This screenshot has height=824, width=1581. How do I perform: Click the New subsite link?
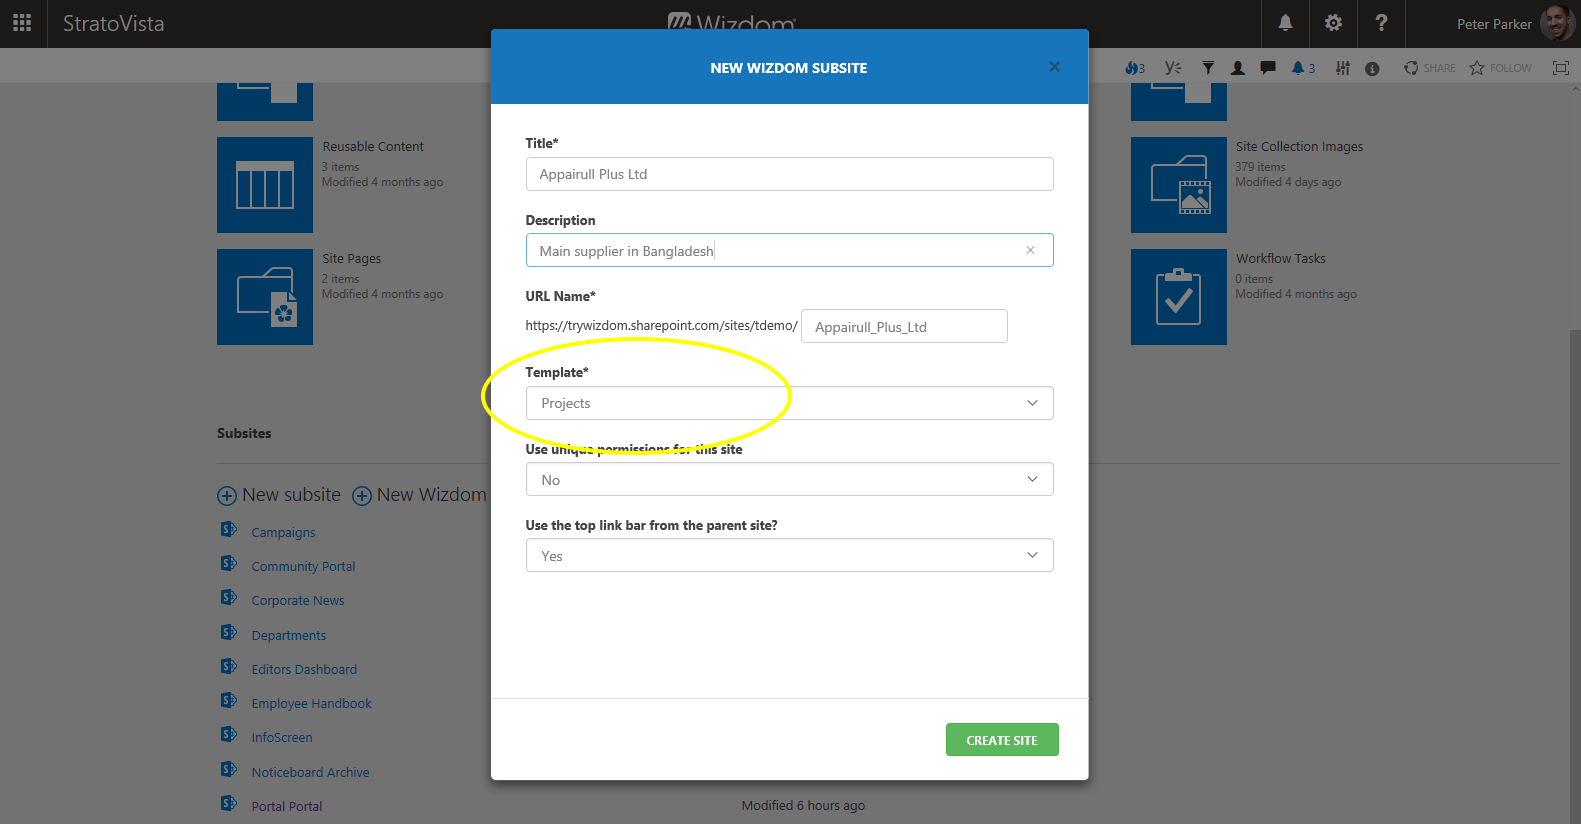[279, 495]
